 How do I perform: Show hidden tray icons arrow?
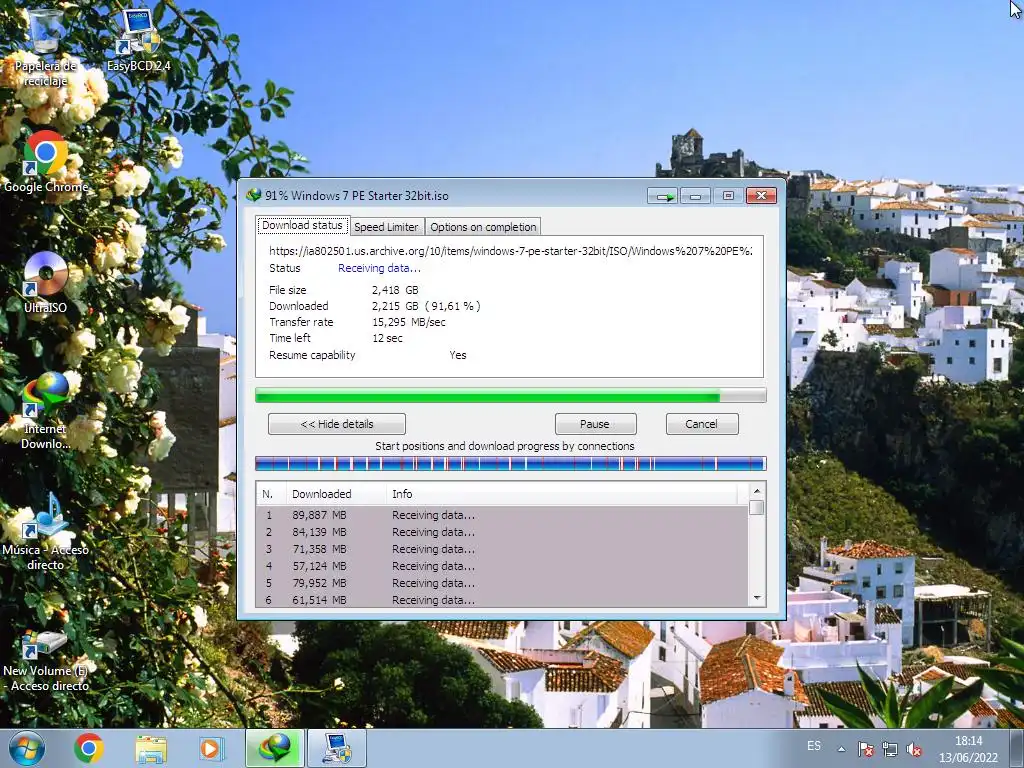pyautogui.click(x=842, y=750)
